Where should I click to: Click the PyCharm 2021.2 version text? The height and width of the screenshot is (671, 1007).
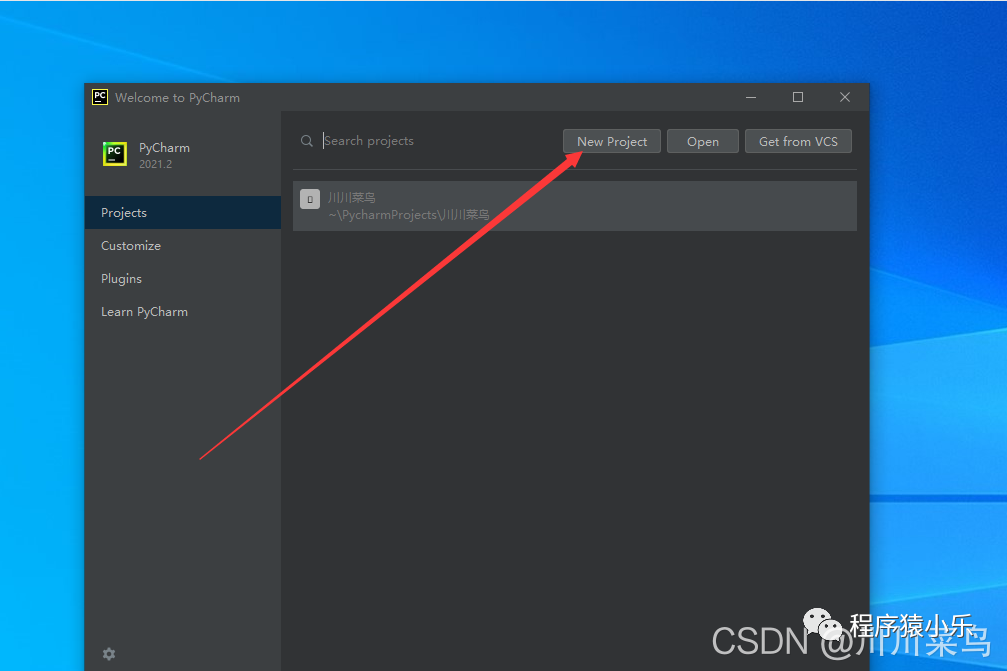tap(155, 164)
